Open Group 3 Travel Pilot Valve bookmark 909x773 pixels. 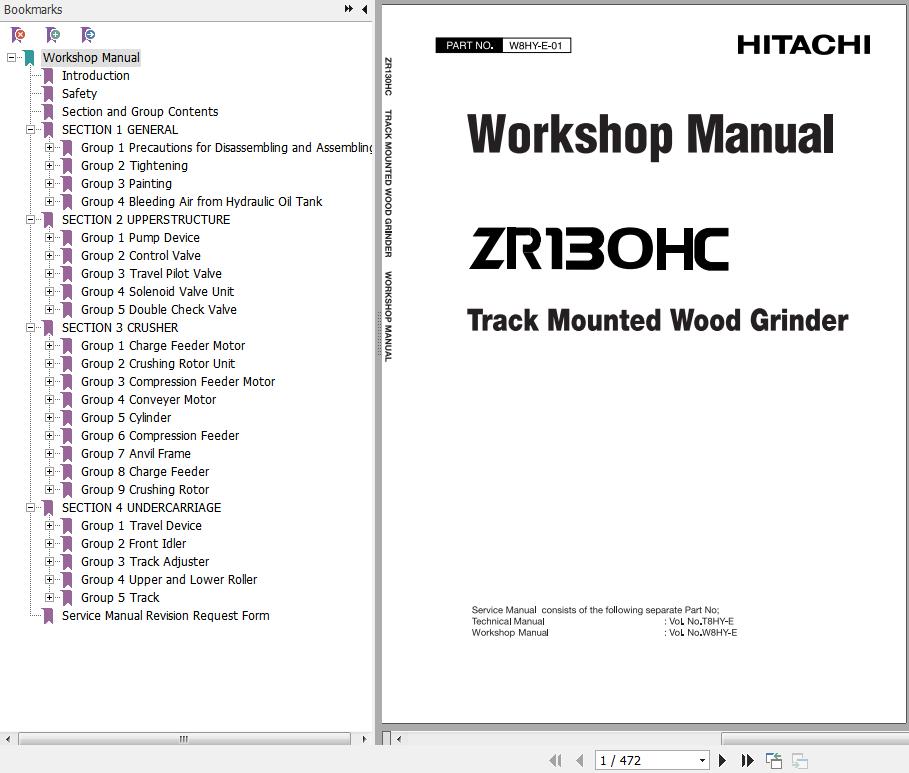click(x=151, y=273)
